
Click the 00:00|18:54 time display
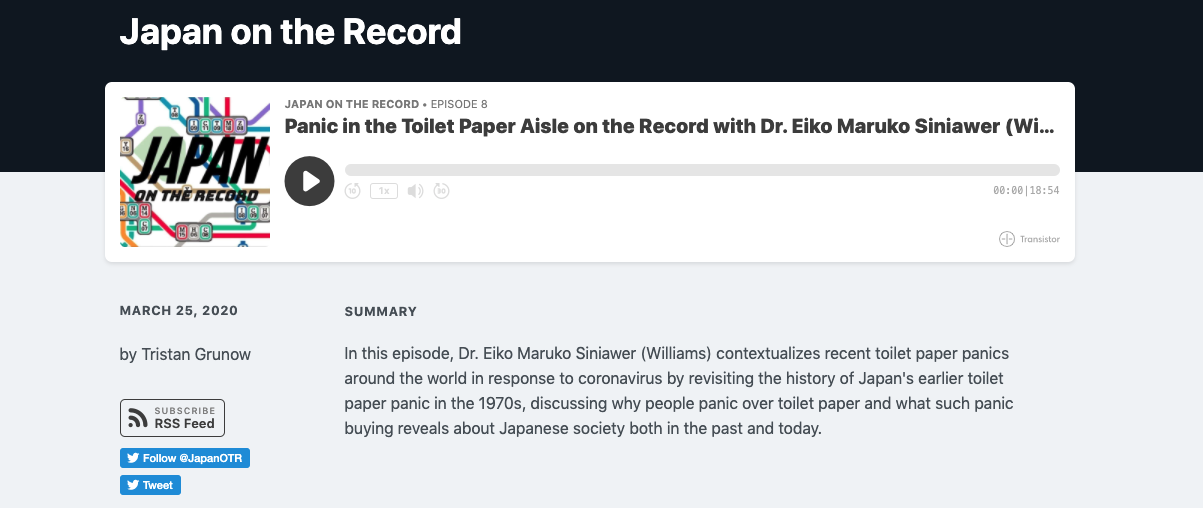[1026, 191]
